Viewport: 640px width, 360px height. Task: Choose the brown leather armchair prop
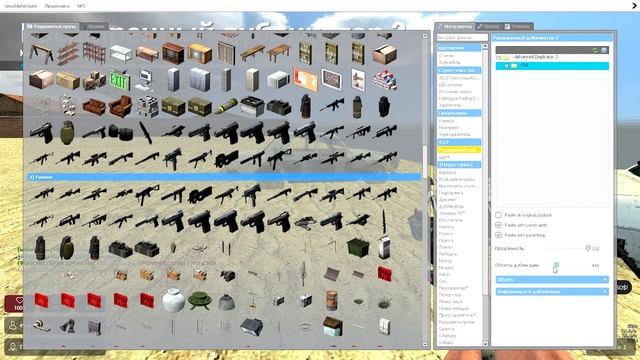click(x=121, y=107)
